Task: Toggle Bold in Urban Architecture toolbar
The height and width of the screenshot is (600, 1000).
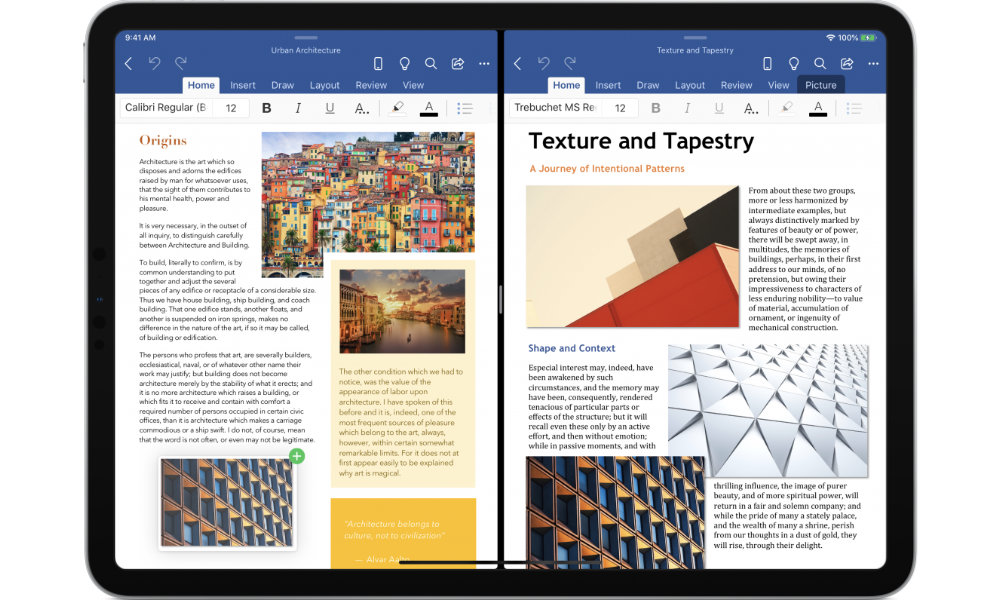Action: click(x=267, y=108)
